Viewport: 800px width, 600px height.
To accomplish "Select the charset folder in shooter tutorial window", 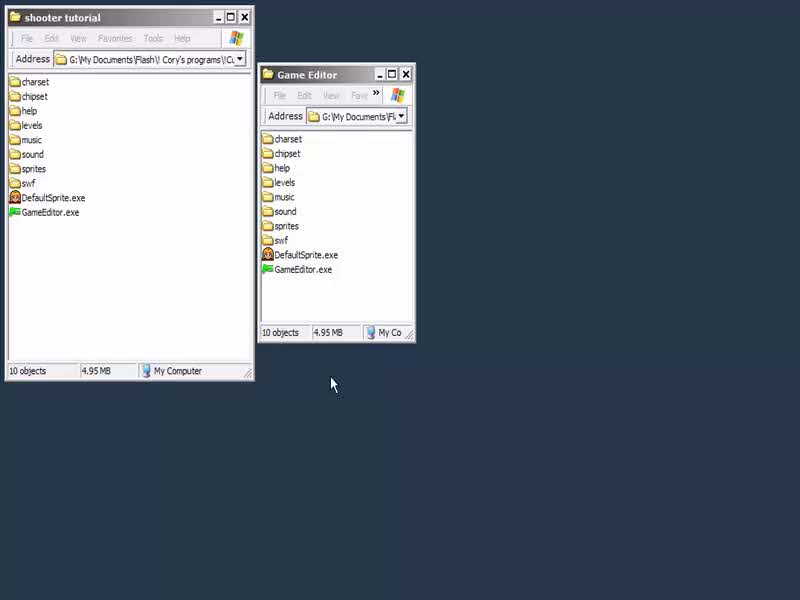I will click(34, 82).
